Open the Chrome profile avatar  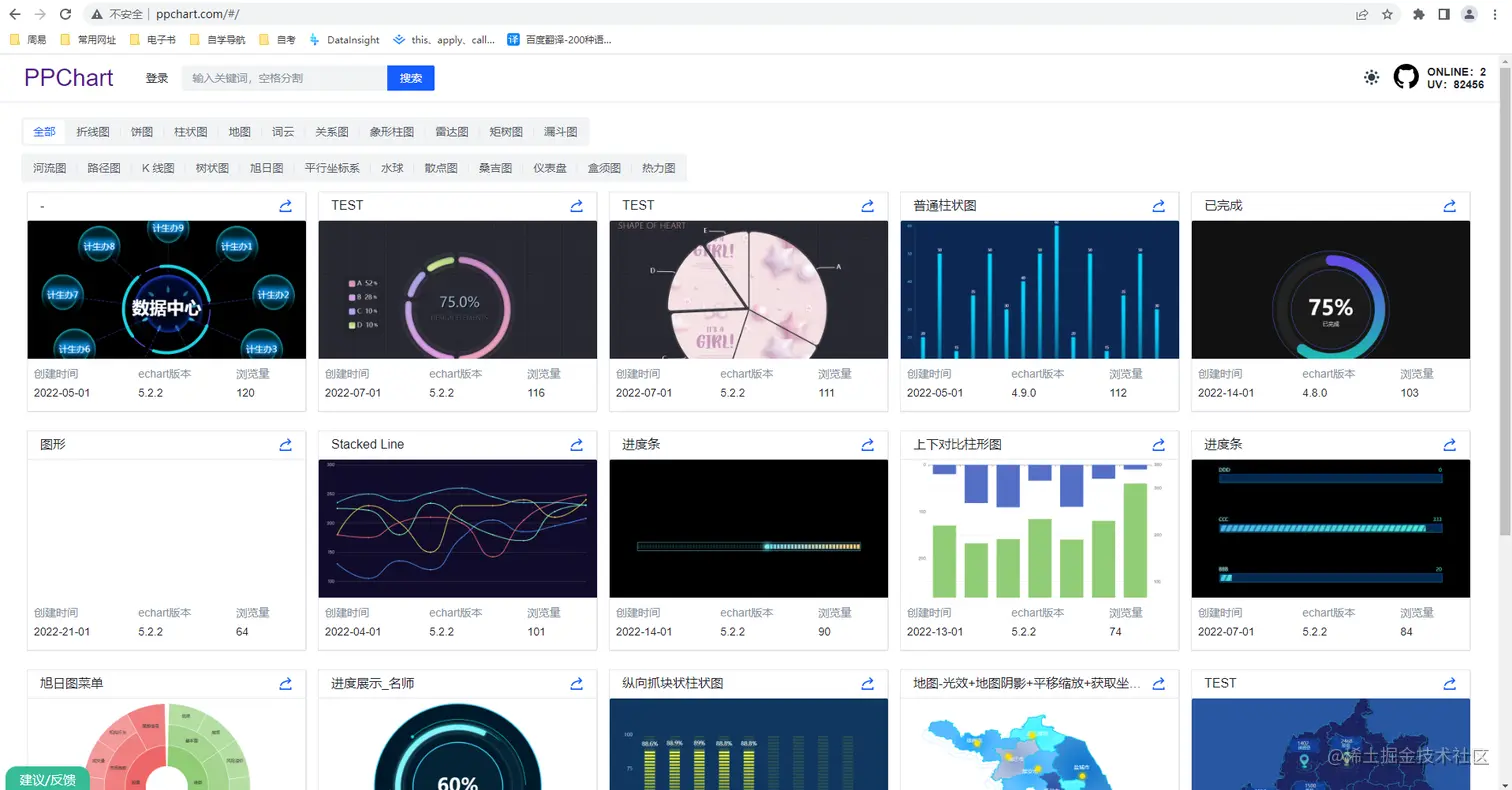(x=1469, y=15)
